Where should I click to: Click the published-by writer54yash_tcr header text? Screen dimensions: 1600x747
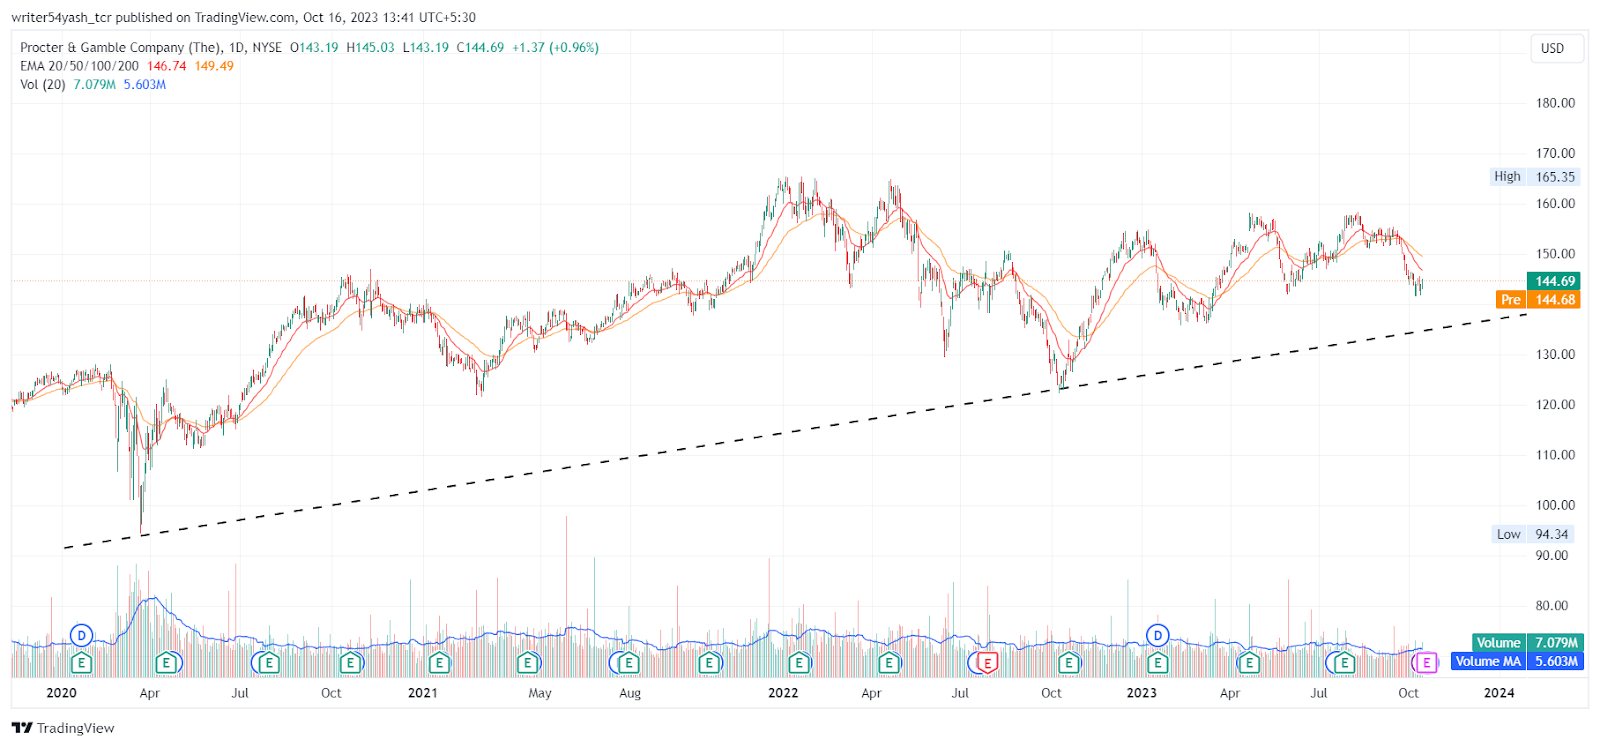(x=244, y=17)
